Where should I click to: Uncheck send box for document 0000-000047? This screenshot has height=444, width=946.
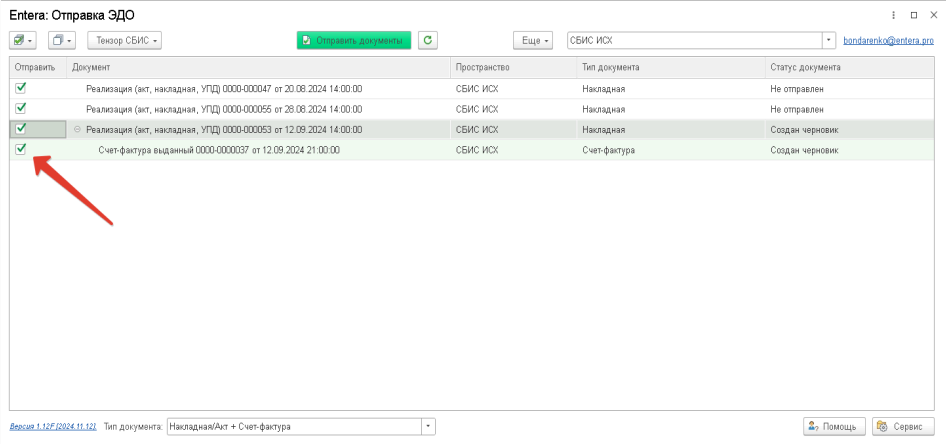[x=21, y=88]
